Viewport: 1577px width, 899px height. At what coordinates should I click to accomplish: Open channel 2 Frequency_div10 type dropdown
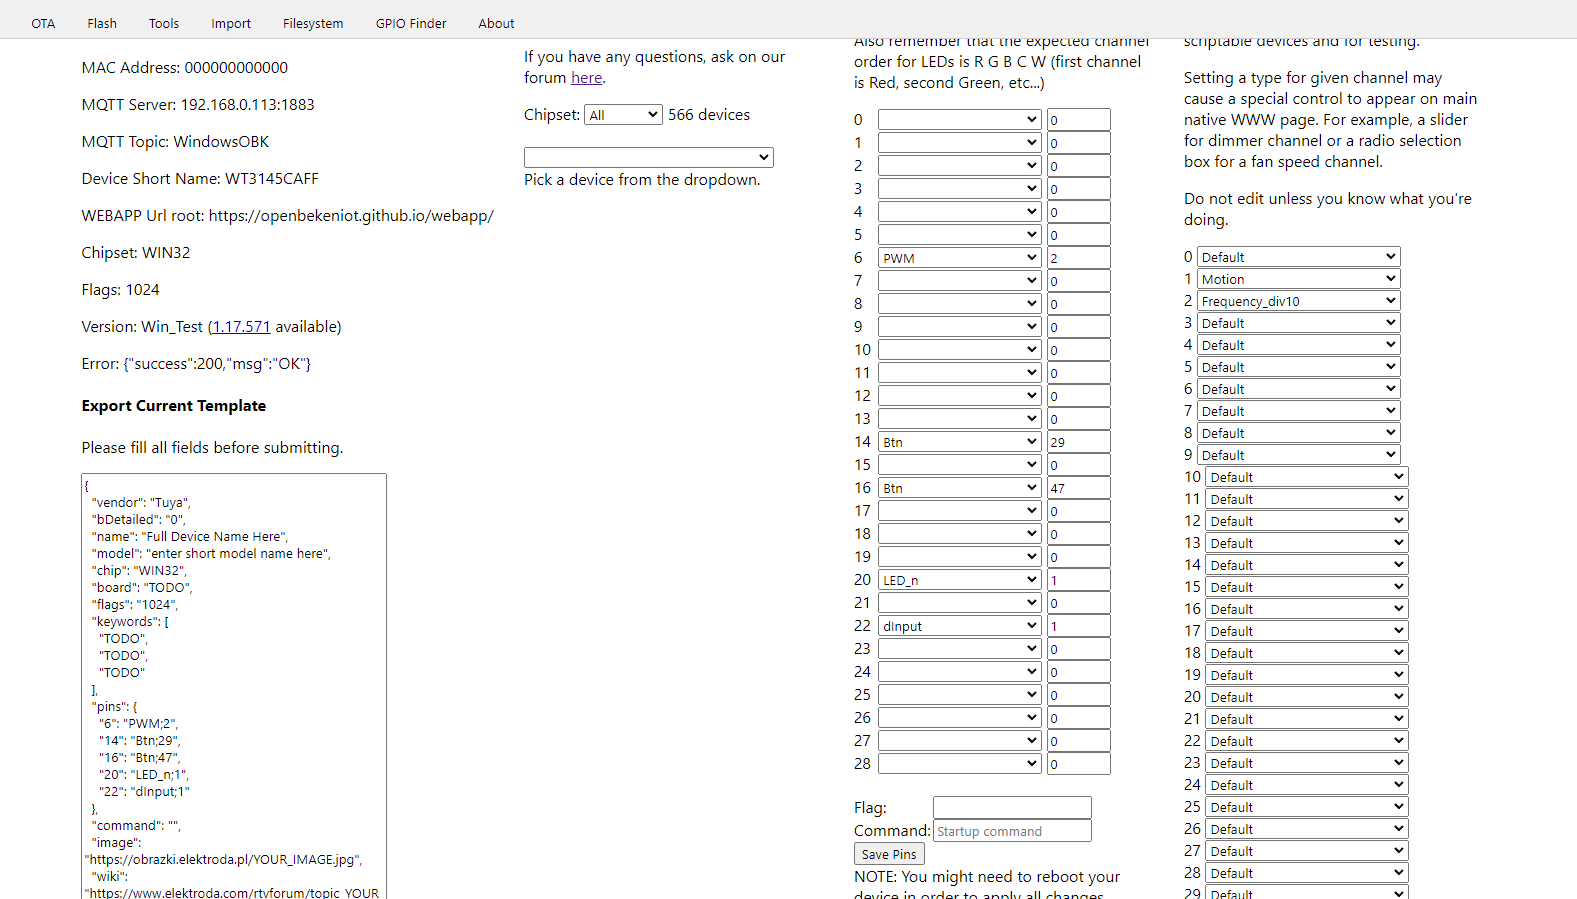click(1298, 301)
